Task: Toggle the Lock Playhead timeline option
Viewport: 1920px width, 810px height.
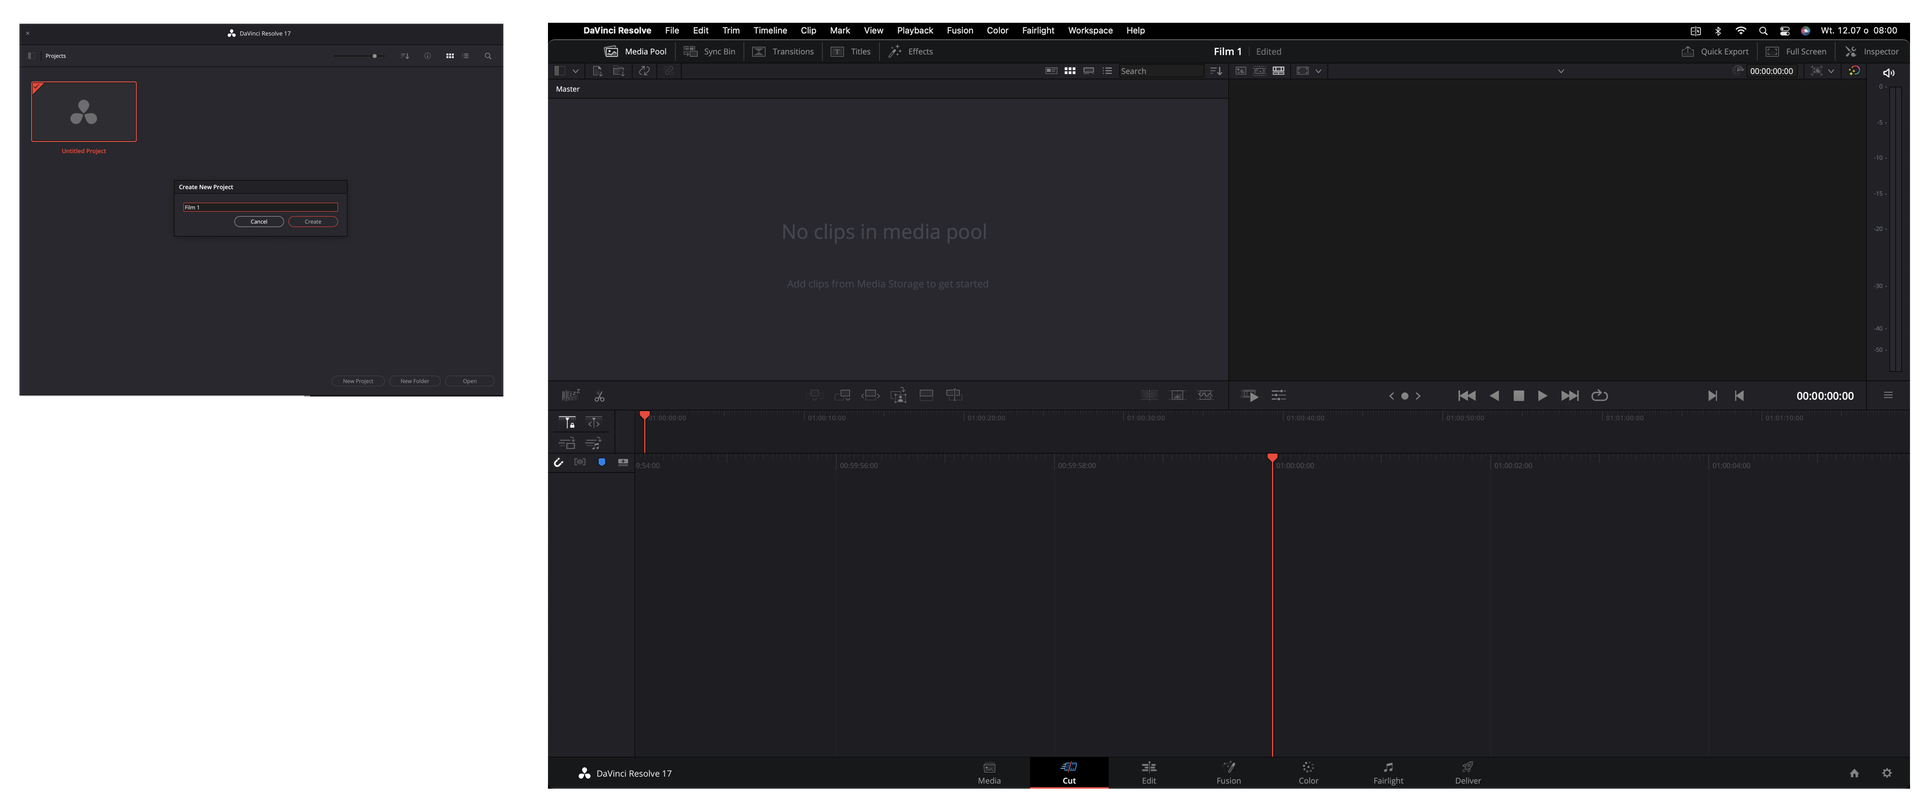Action: (567, 422)
